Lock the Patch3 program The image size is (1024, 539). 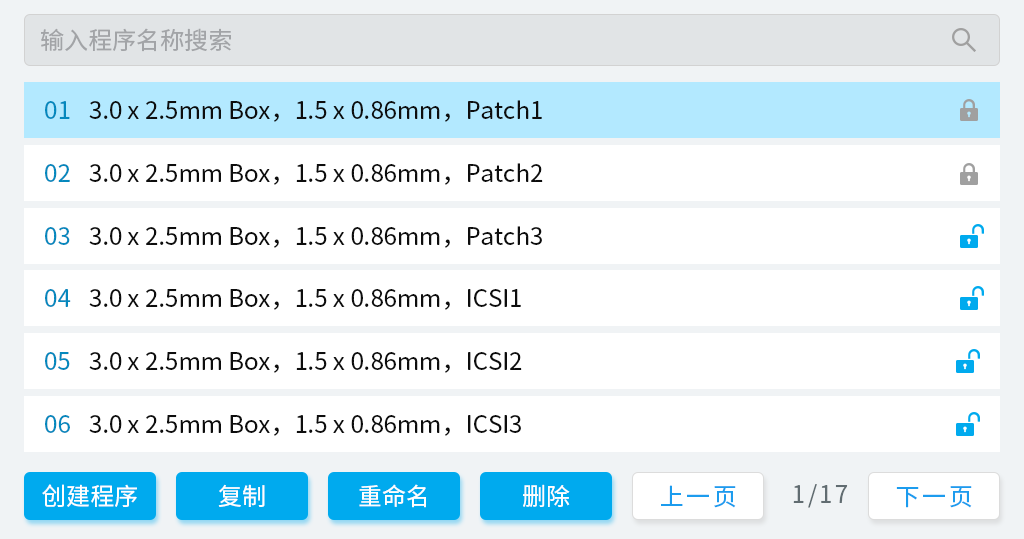(970, 237)
